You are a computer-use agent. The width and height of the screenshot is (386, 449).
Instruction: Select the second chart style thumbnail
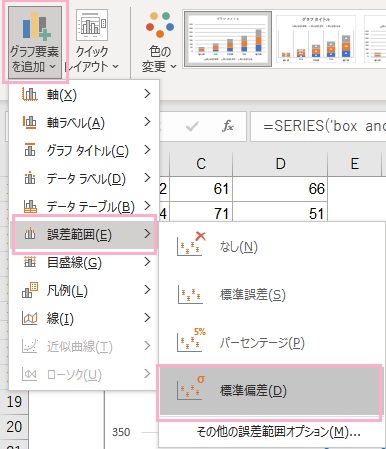[316, 39]
